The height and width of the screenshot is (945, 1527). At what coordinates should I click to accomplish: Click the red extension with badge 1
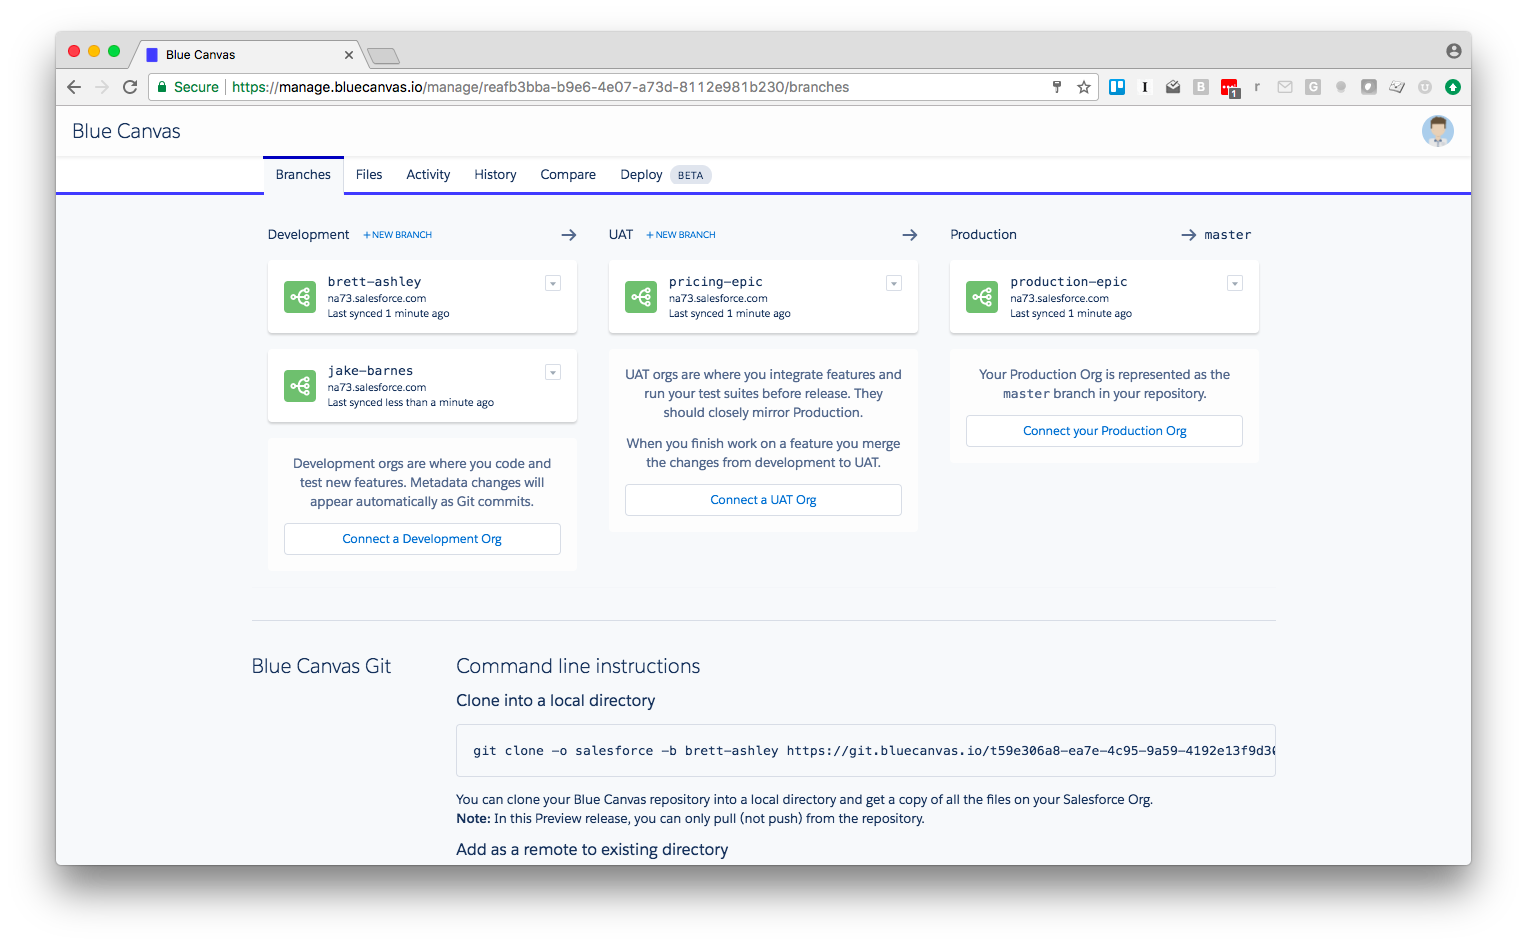1230,88
